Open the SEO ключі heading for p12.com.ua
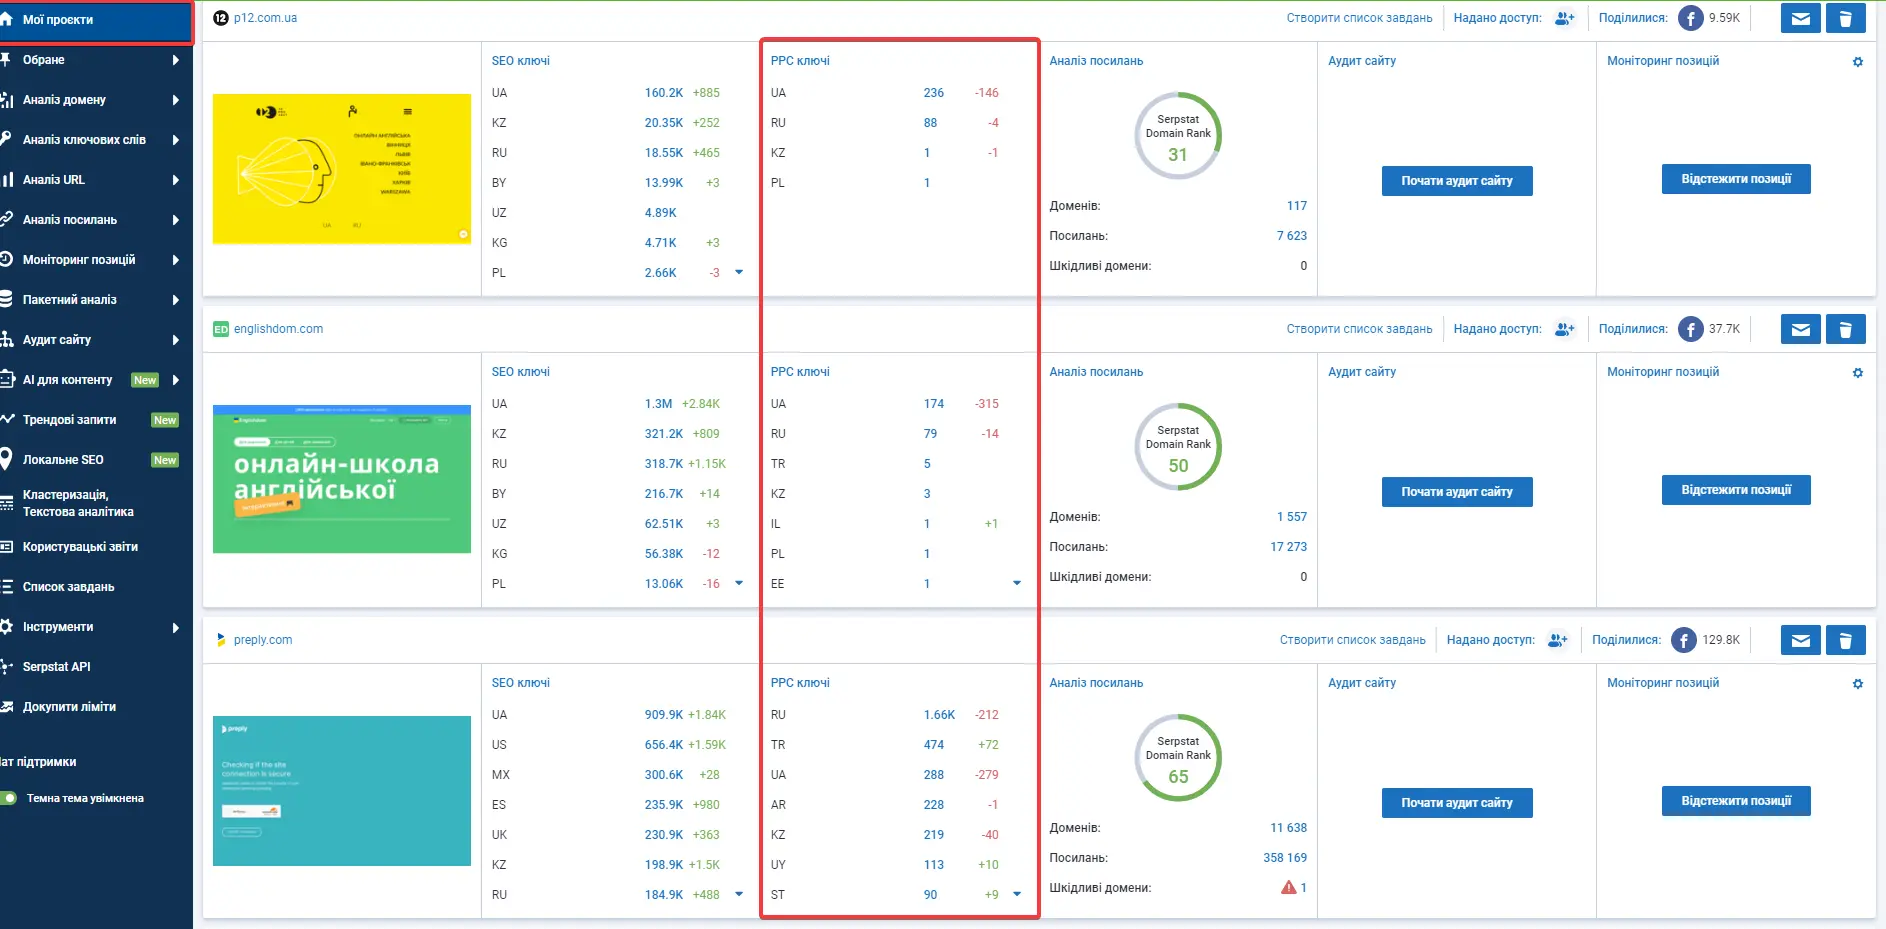 coord(521,61)
